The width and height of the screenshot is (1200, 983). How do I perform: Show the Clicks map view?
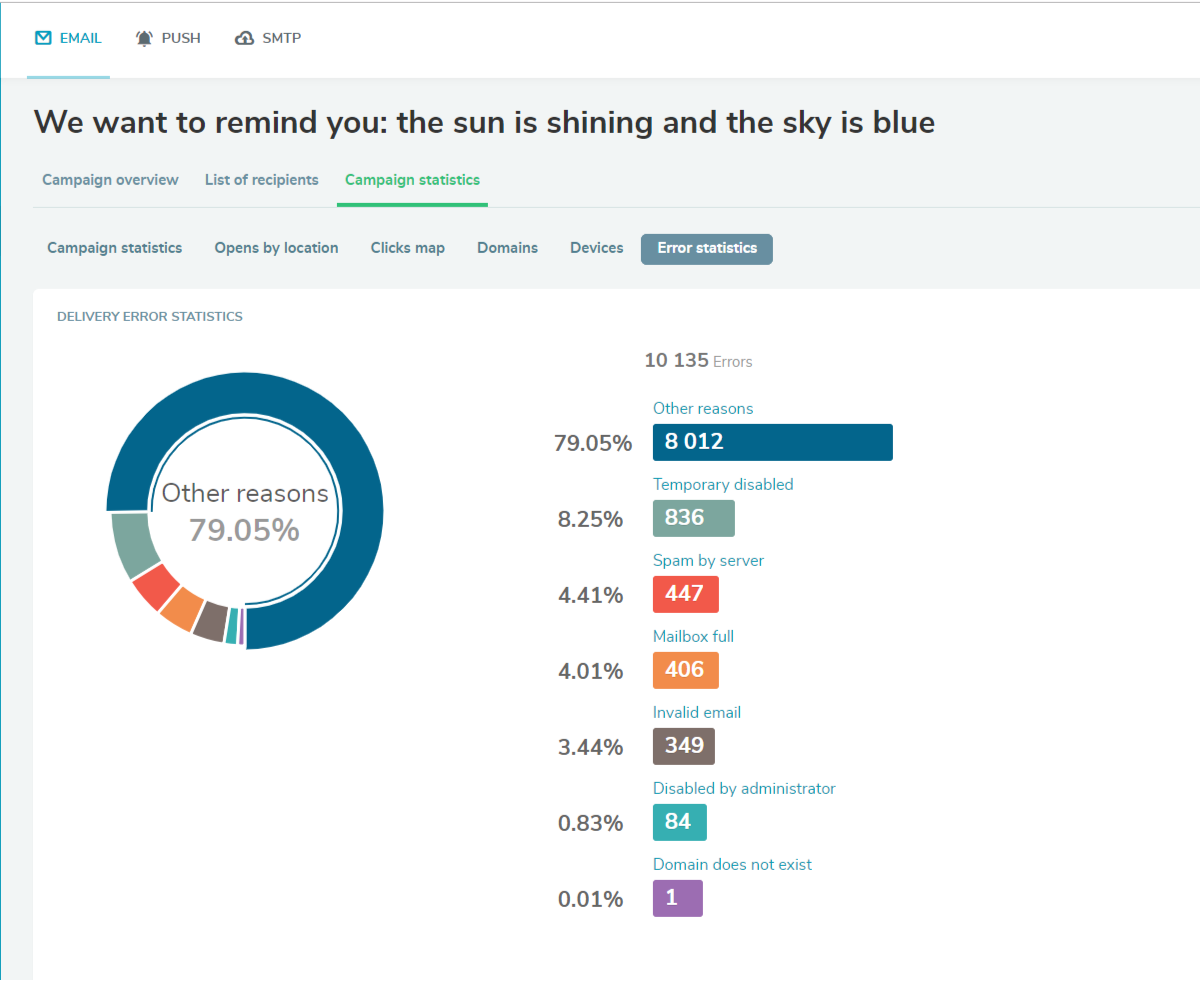407,248
